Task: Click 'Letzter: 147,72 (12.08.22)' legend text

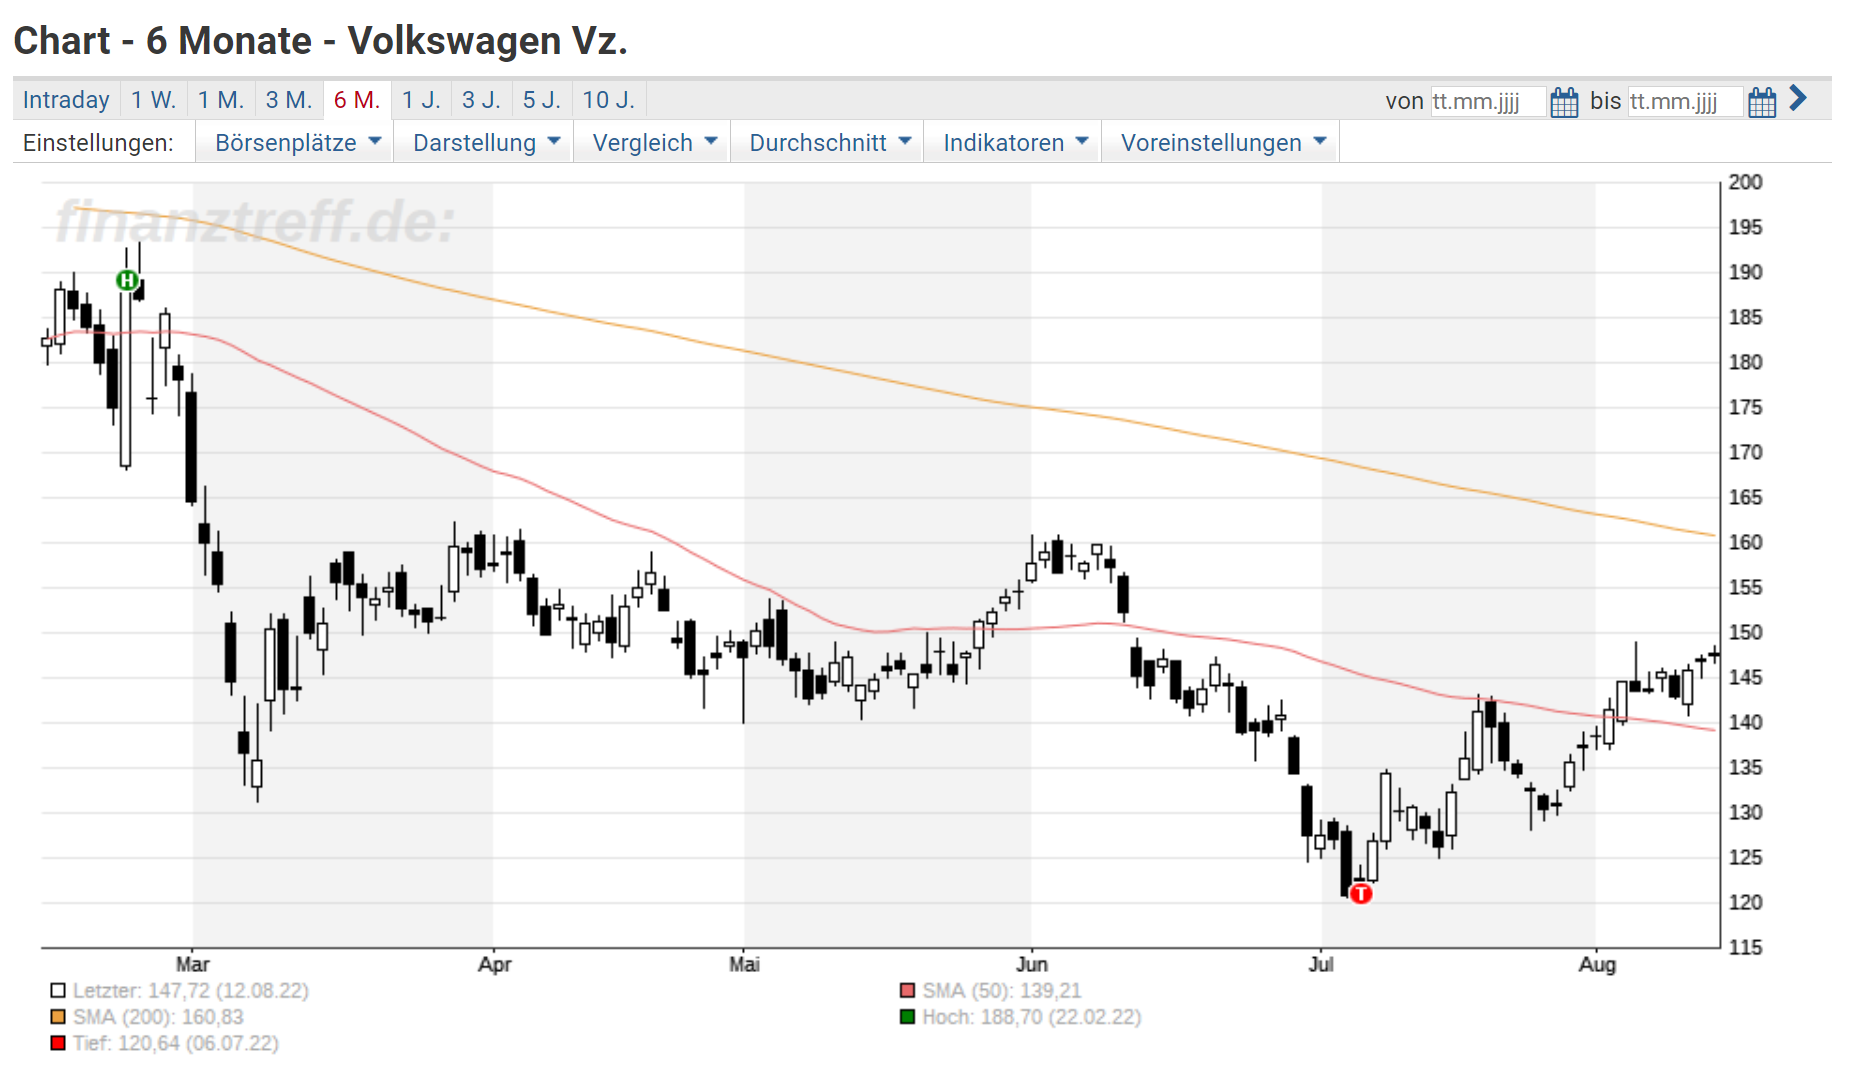Action: click(x=191, y=991)
